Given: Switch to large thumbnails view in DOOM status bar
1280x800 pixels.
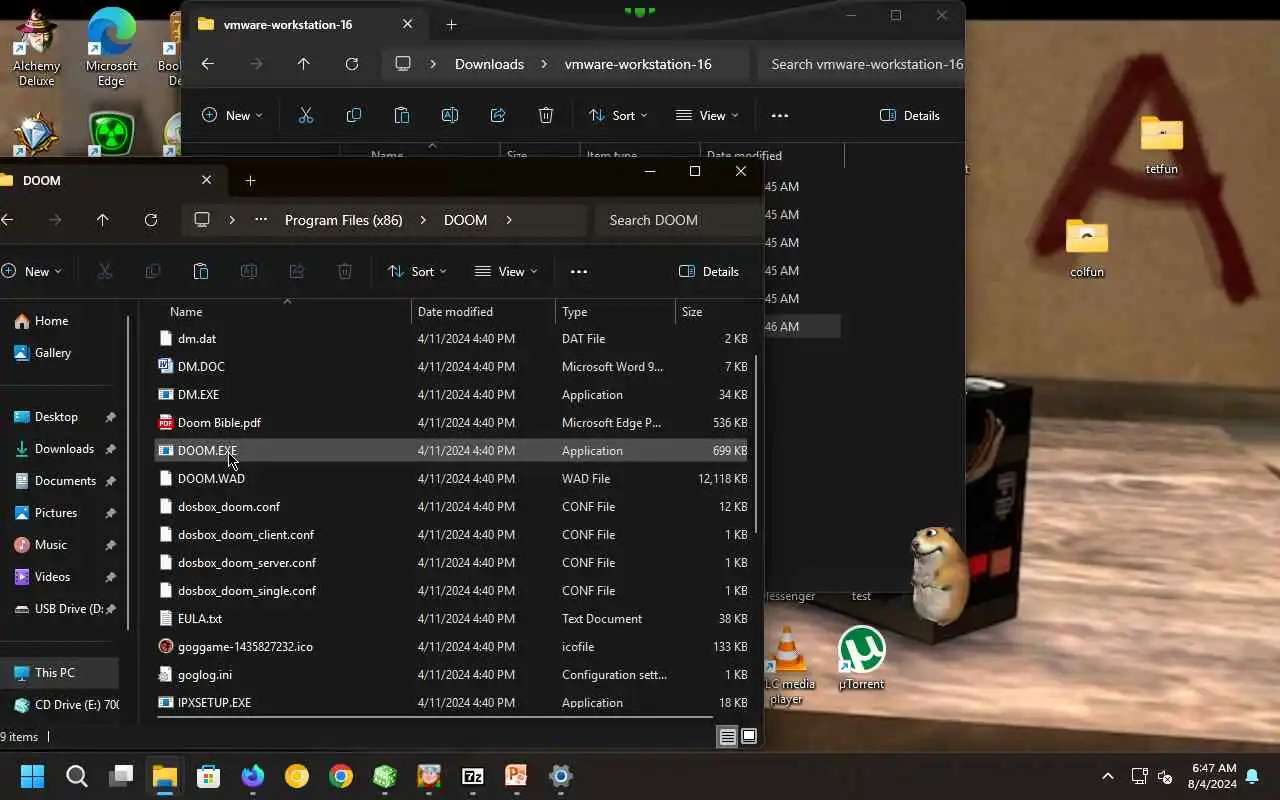Looking at the screenshot, I should (x=749, y=737).
